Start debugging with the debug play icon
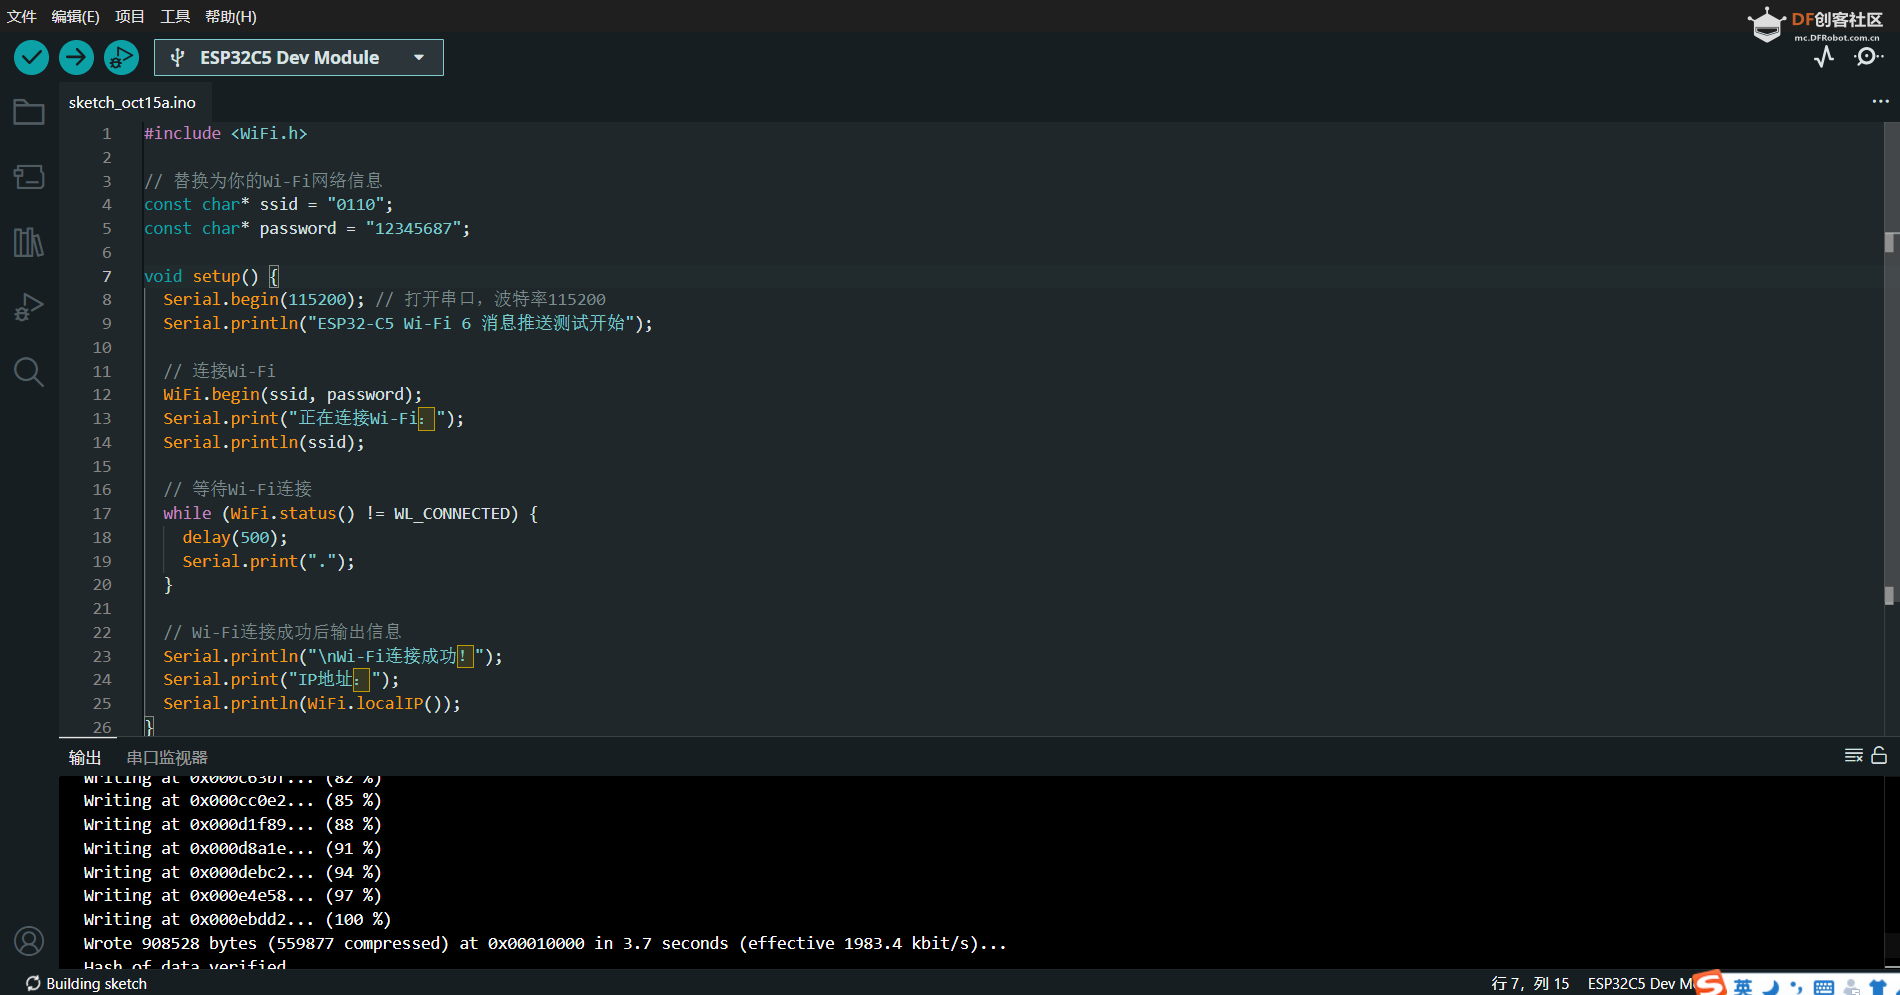This screenshot has width=1900, height=995. click(x=121, y=58)
